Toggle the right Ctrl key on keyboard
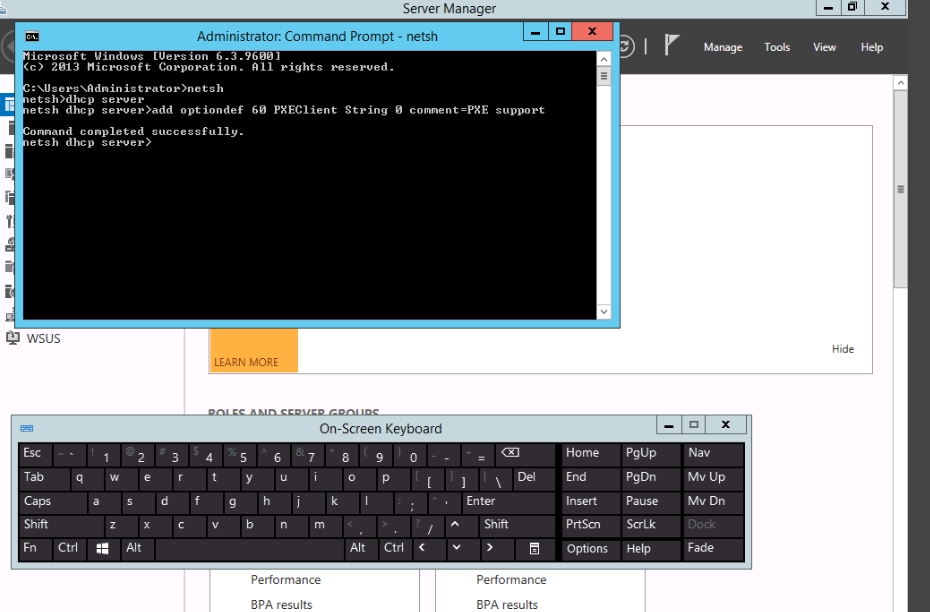 [394, 549]
